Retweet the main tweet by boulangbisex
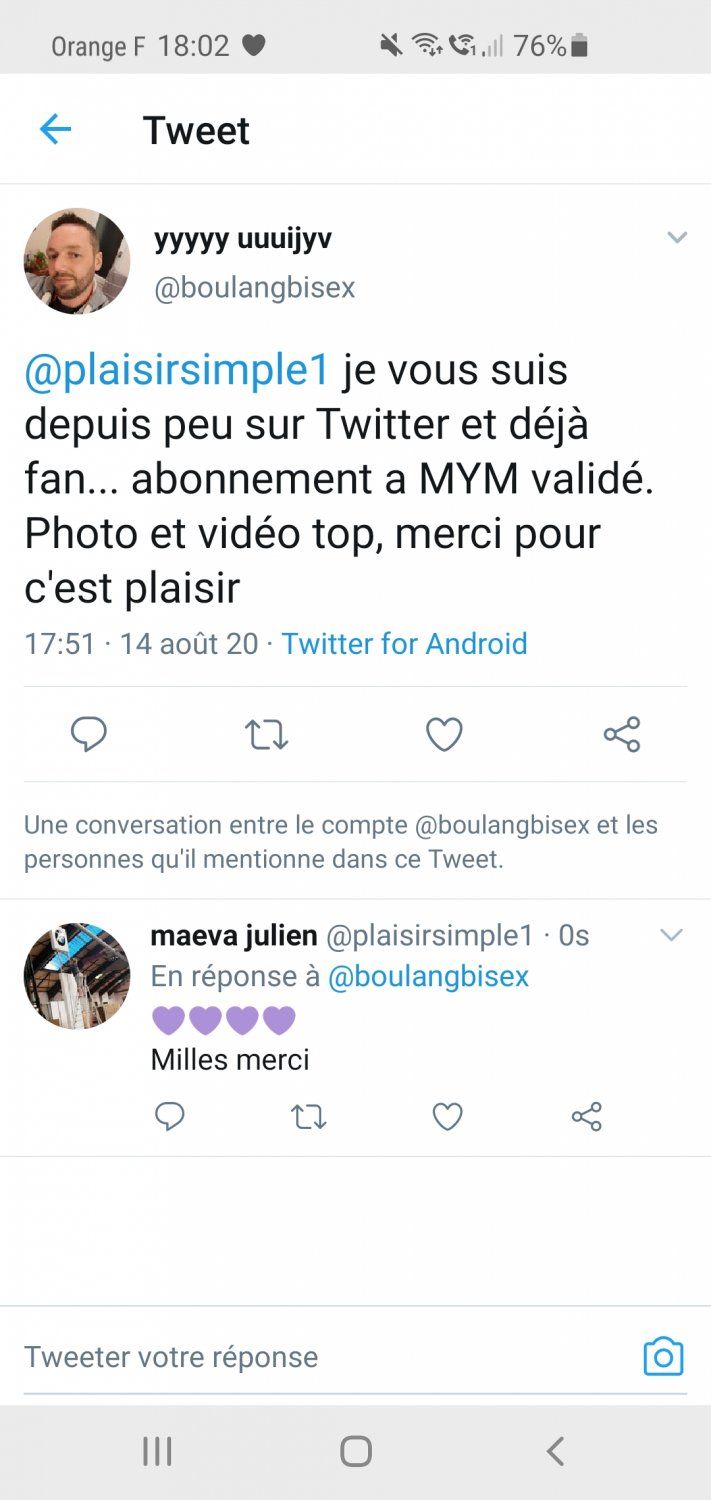Screen dimensions: 711x1500 coord(266,735)
